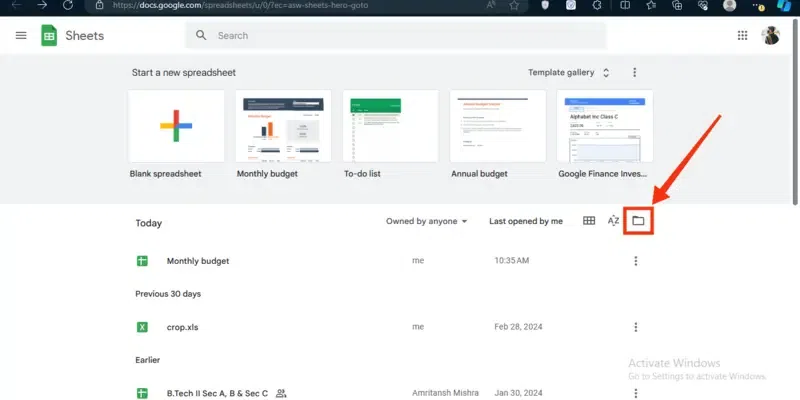
Task: Open the Google apps grid
Action: (742, 35)
